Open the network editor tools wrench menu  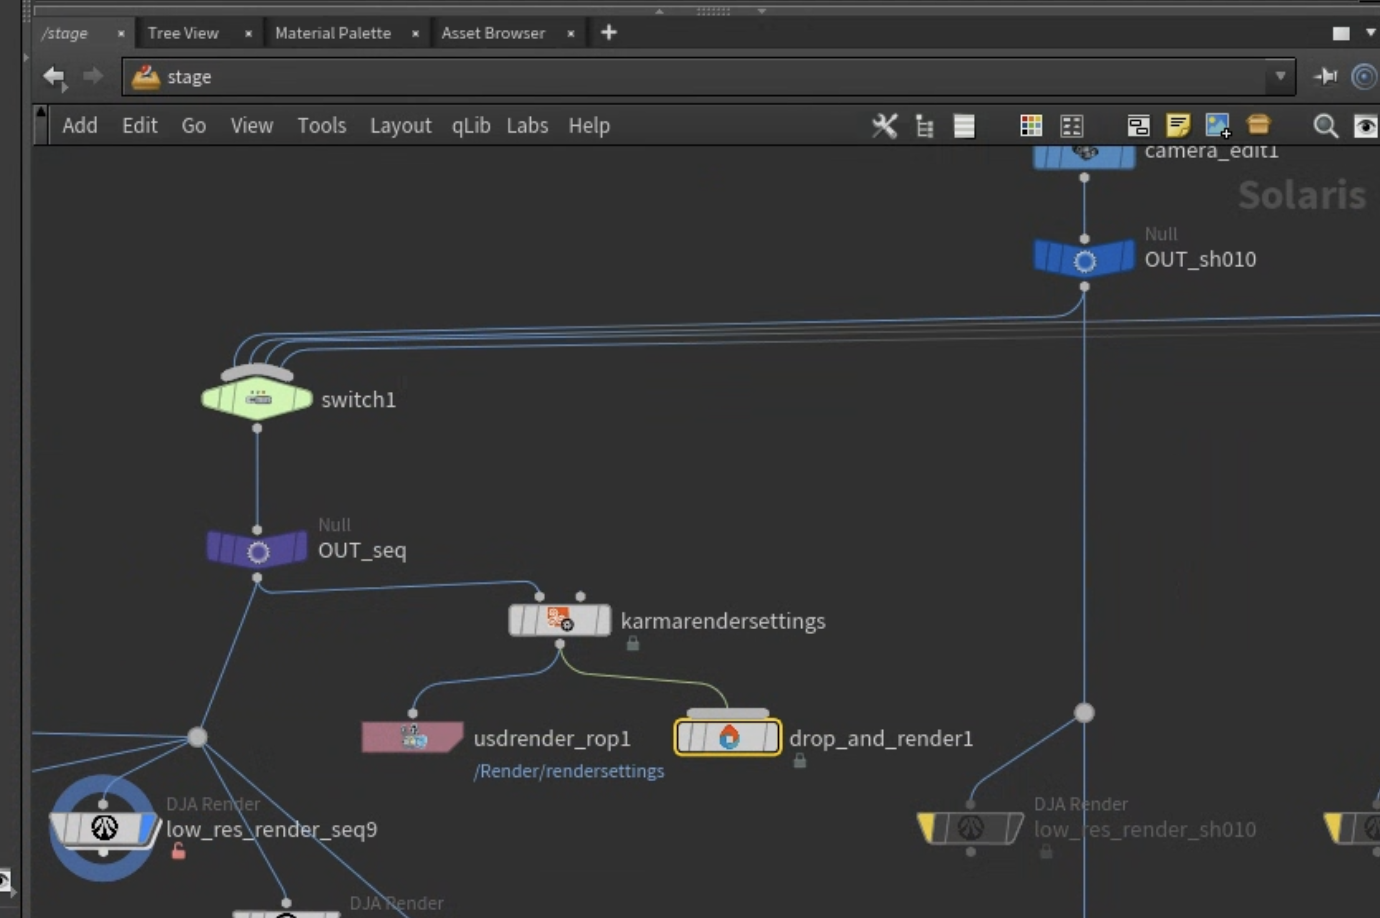click(884, 125)
